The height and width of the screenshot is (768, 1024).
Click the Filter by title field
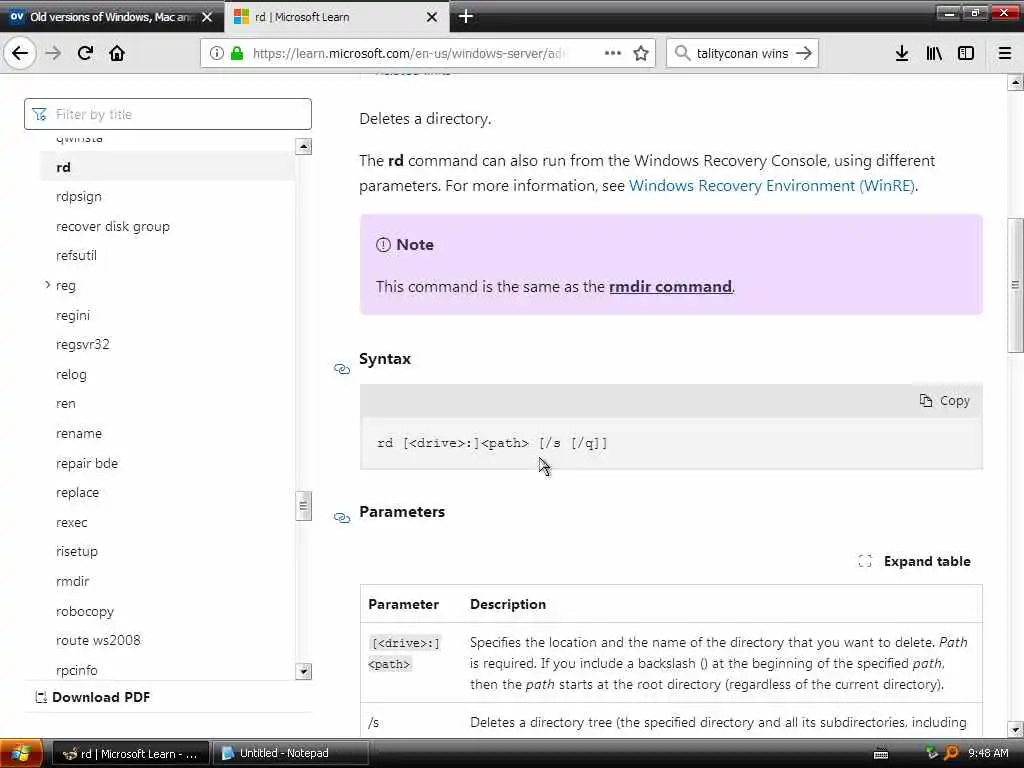click(168, 114)
